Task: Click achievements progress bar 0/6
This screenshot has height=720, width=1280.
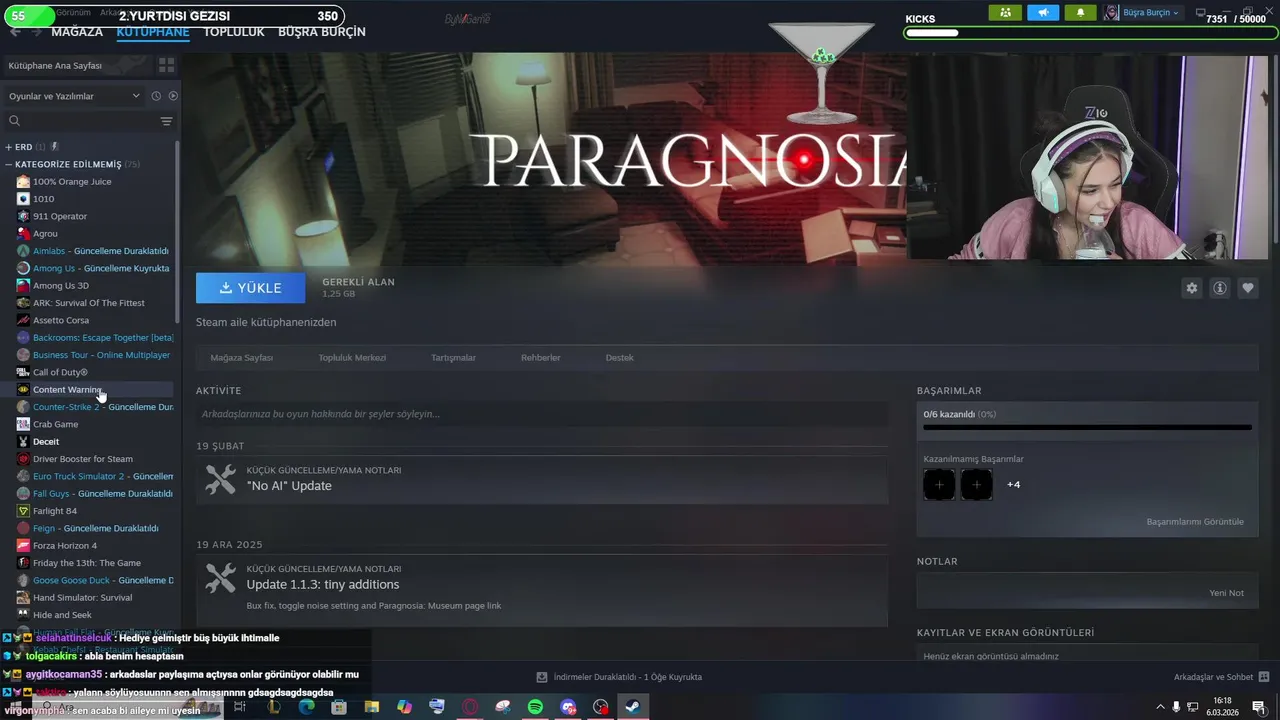Action: coord(1087,428)
